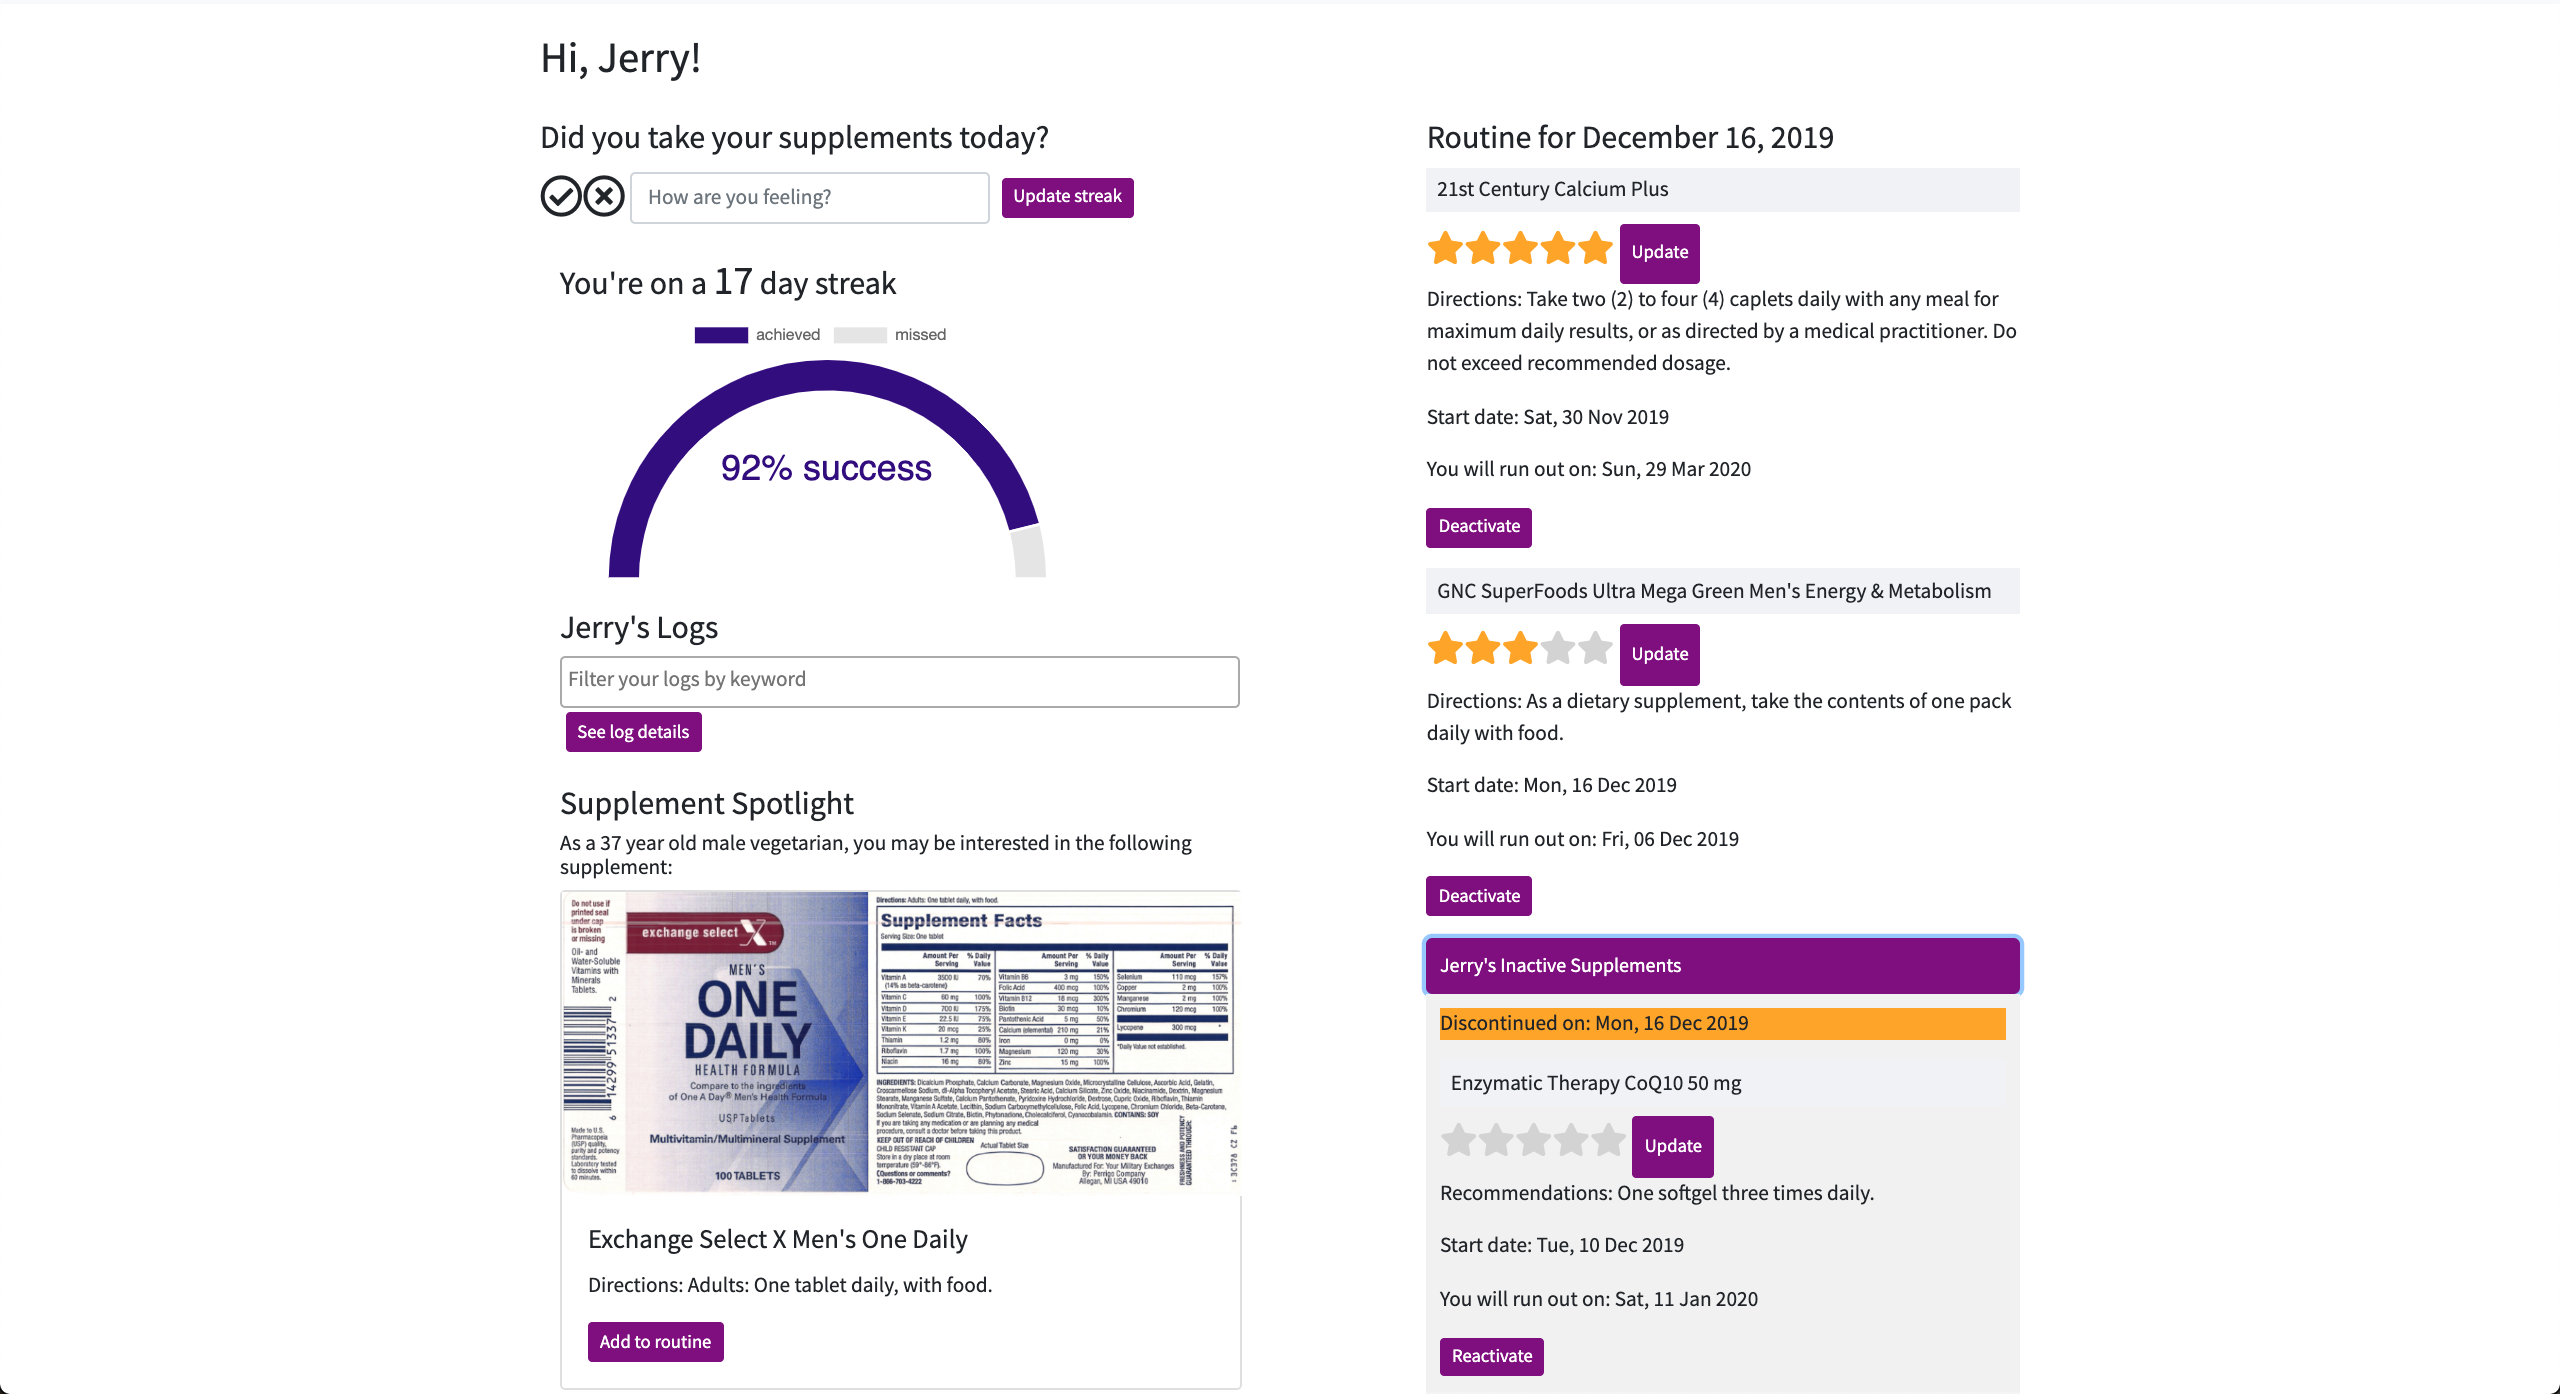Select the fifth star for GNC SuperFoods
2560x1394 pixels.
[1595, 649]
